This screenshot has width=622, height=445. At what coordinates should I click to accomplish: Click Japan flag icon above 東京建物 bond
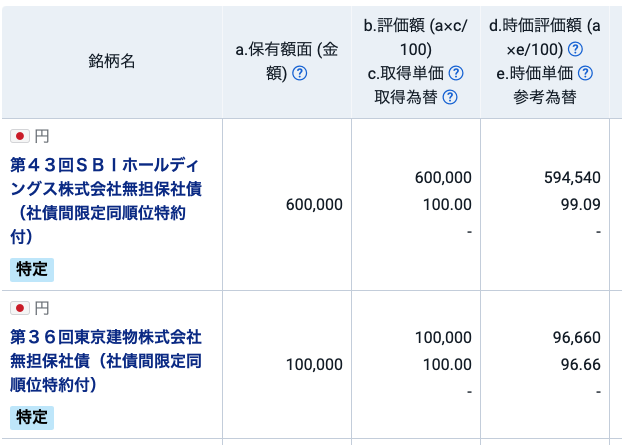[20, 308]
